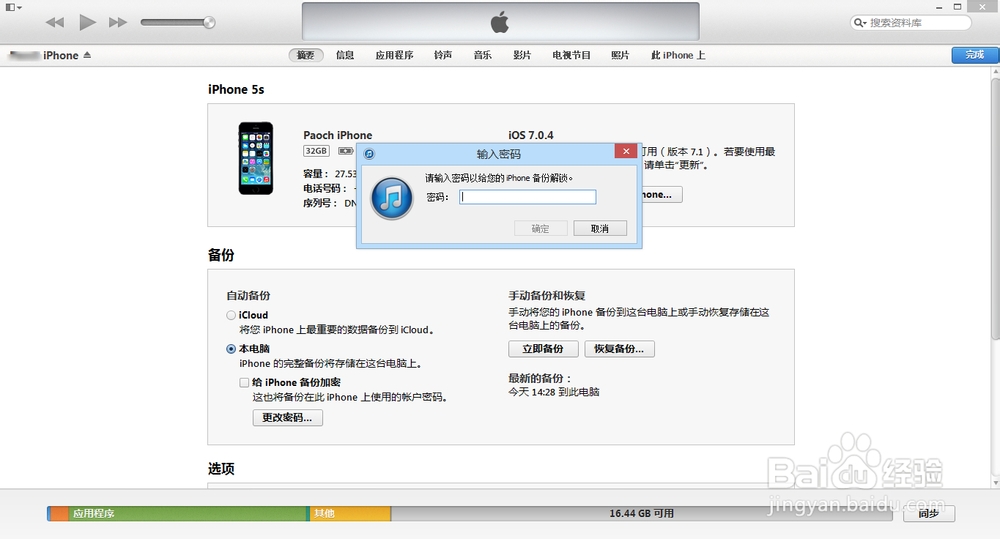Click the 更改密码... button
Viewport: 1000px width, 539px height.
288,418
